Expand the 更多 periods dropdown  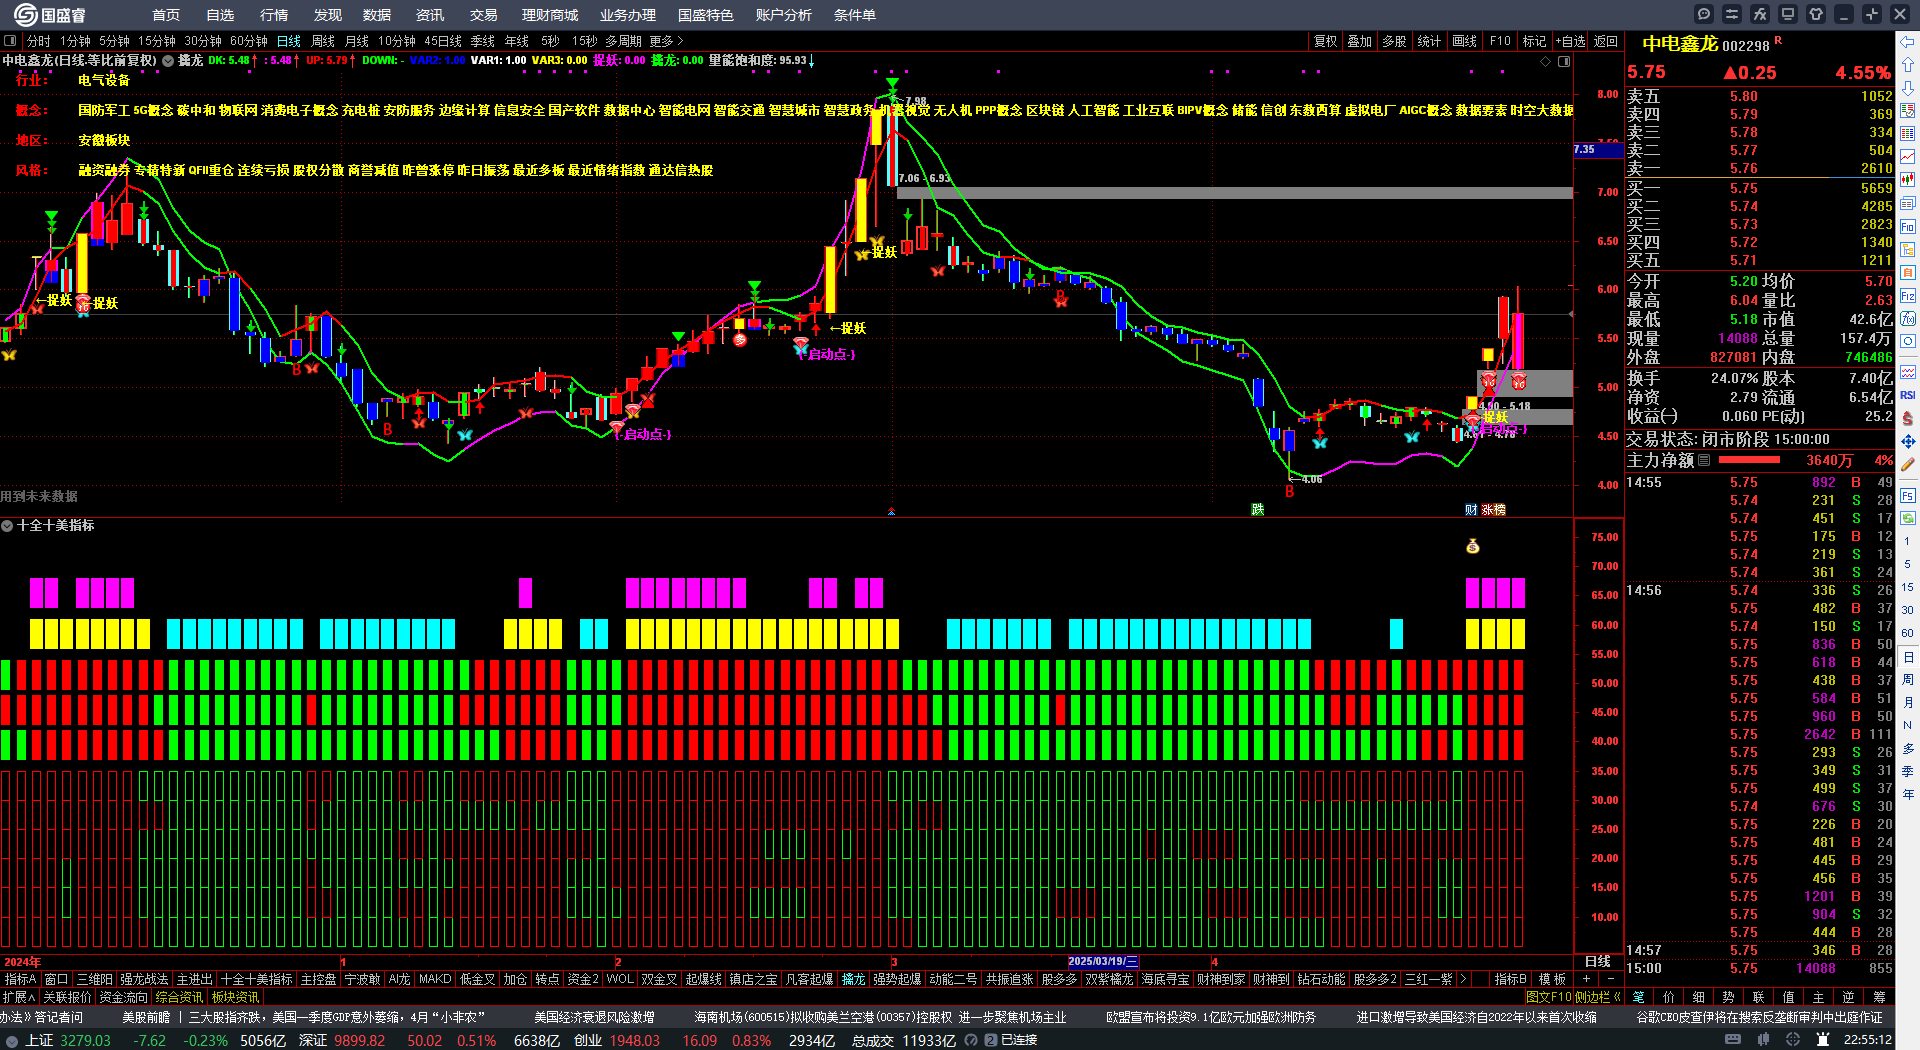666,41
